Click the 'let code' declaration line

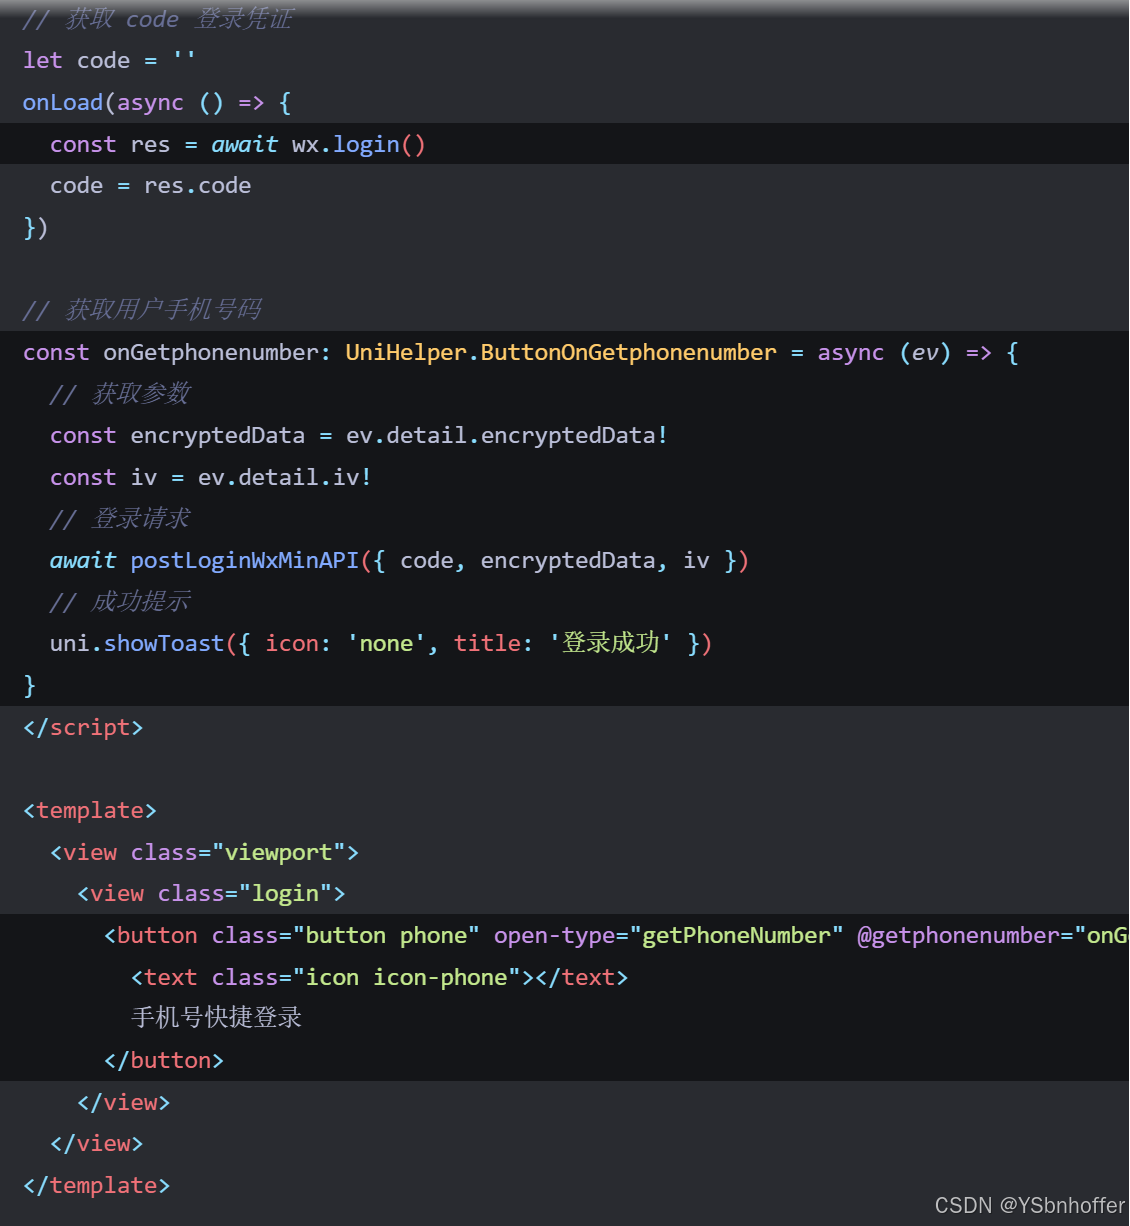click(x=109, y=60)
